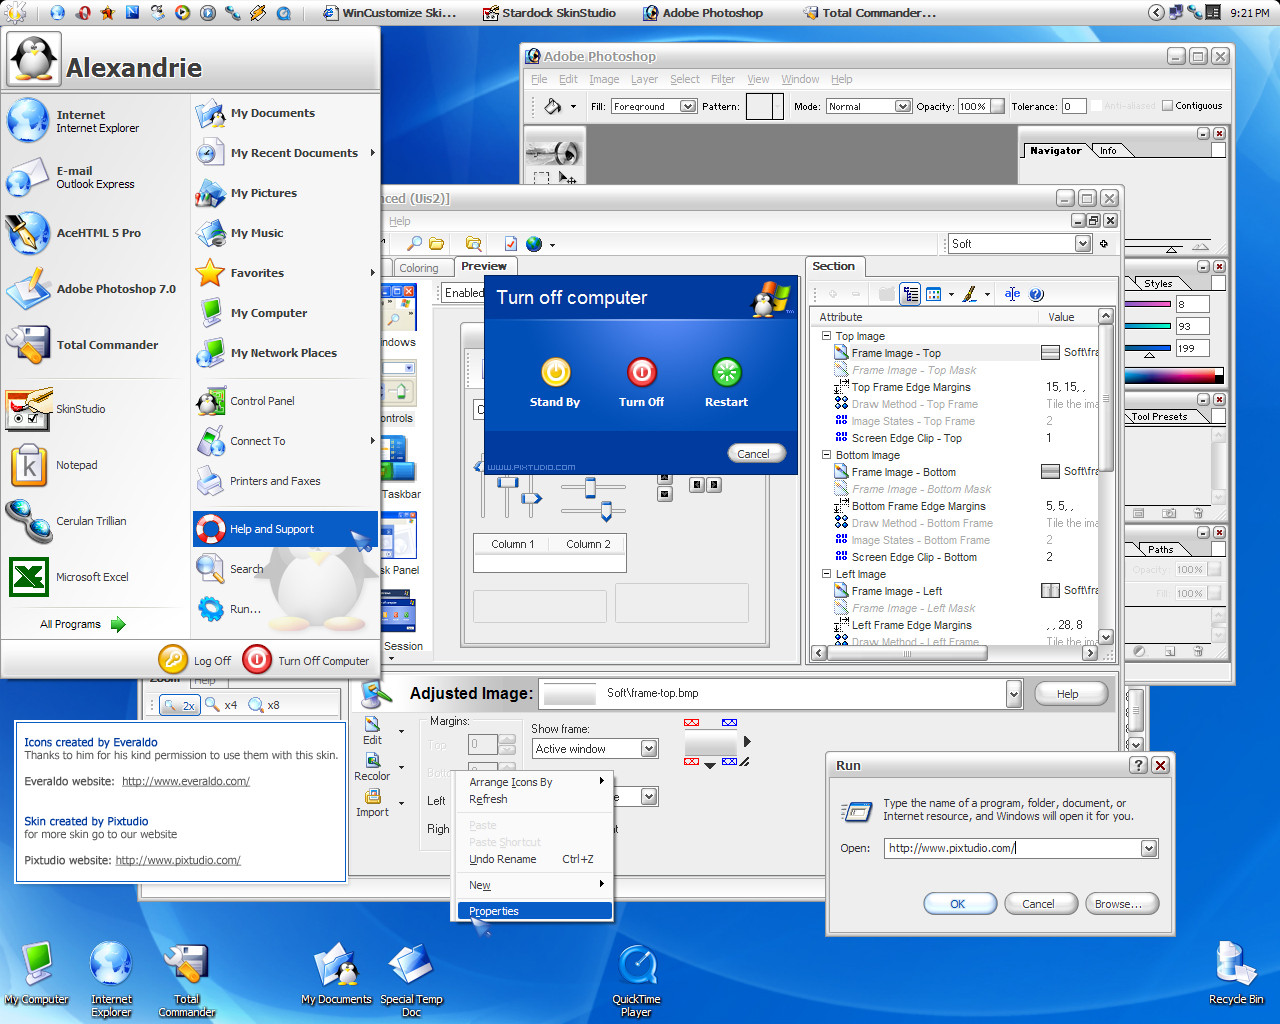Screen dimensions: 1280x1024
Task: Open the Show frame Active window dropdown
Action: [x=649, y=749]
